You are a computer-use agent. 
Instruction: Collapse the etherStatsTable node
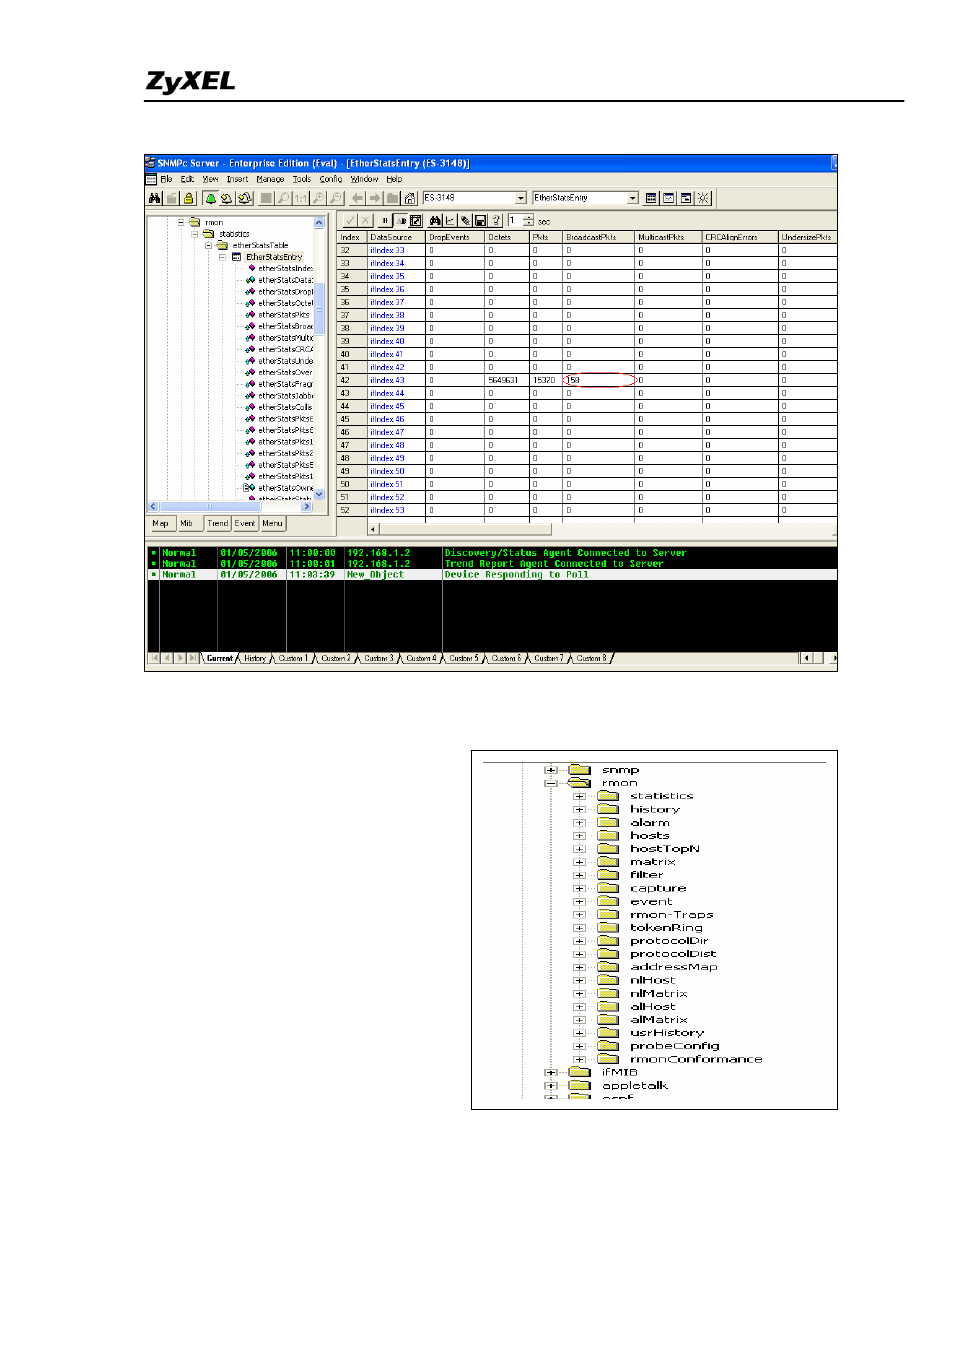208,245
